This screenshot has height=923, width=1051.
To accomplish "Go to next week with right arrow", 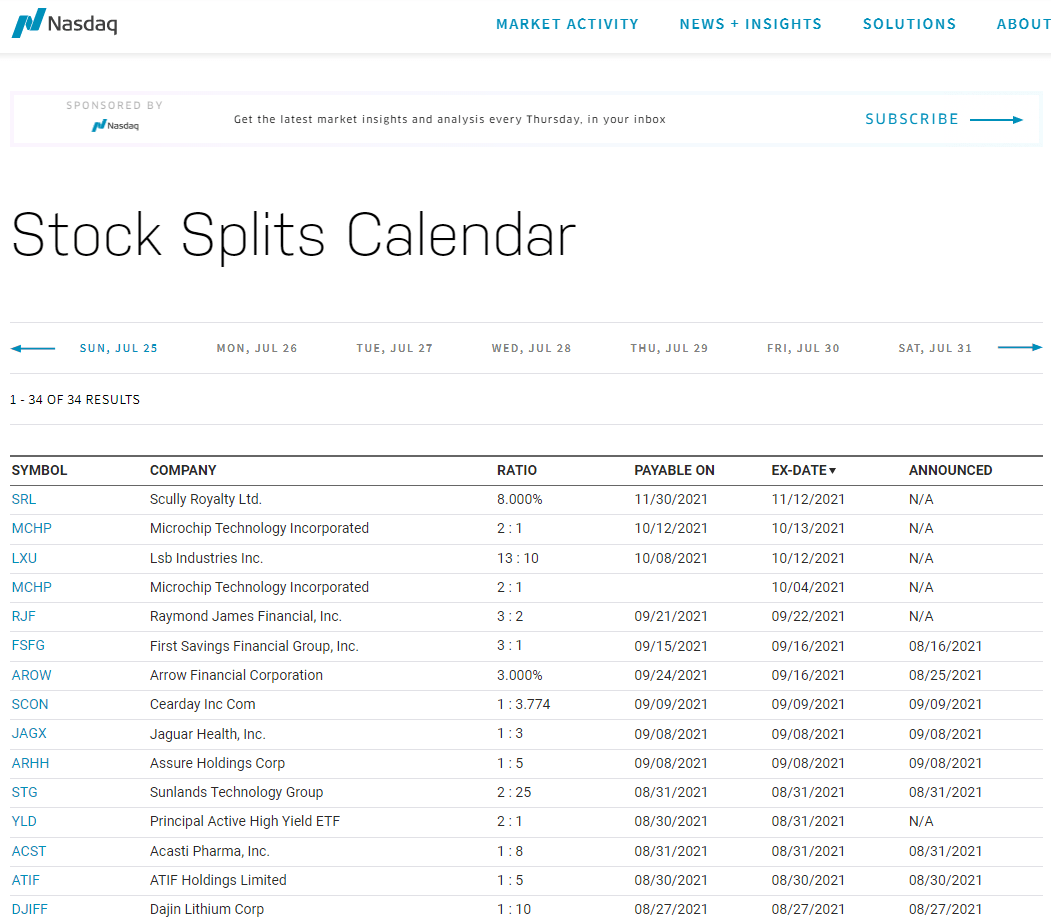I will point(1020,348).
